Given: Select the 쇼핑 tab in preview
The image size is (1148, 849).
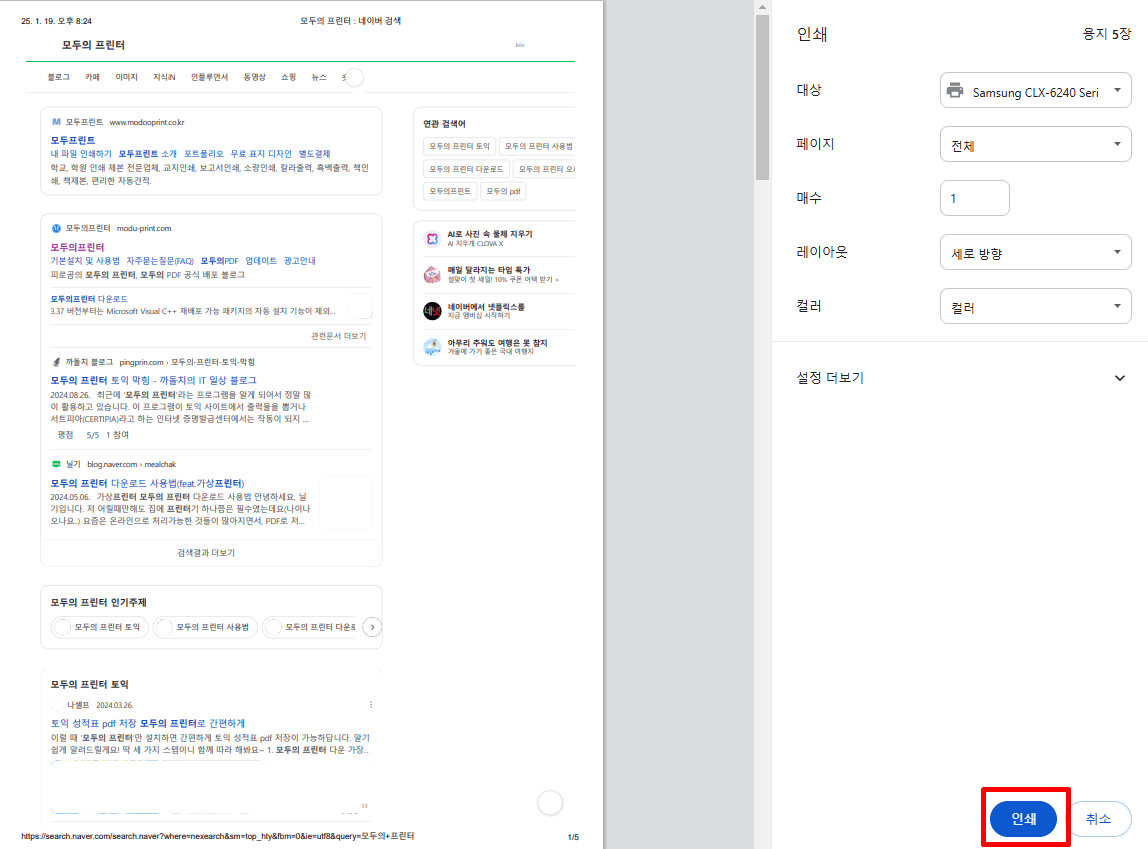Looking at the screenshot, I should pos(288,77).
